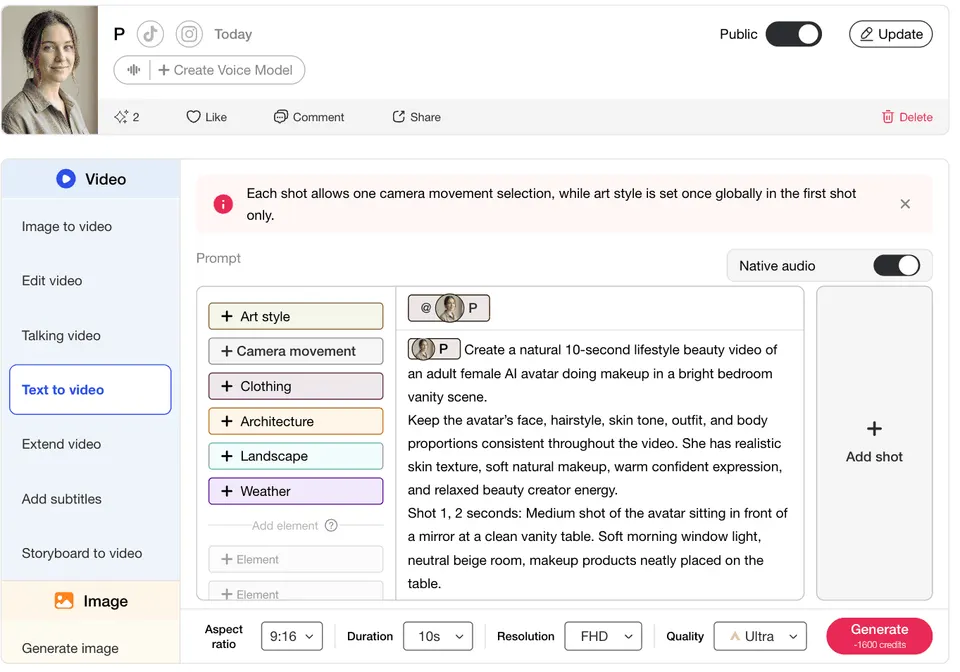Select Text to video in sidebar
The height and width of the screenshot is (672, 960).
tap(90, 390)
